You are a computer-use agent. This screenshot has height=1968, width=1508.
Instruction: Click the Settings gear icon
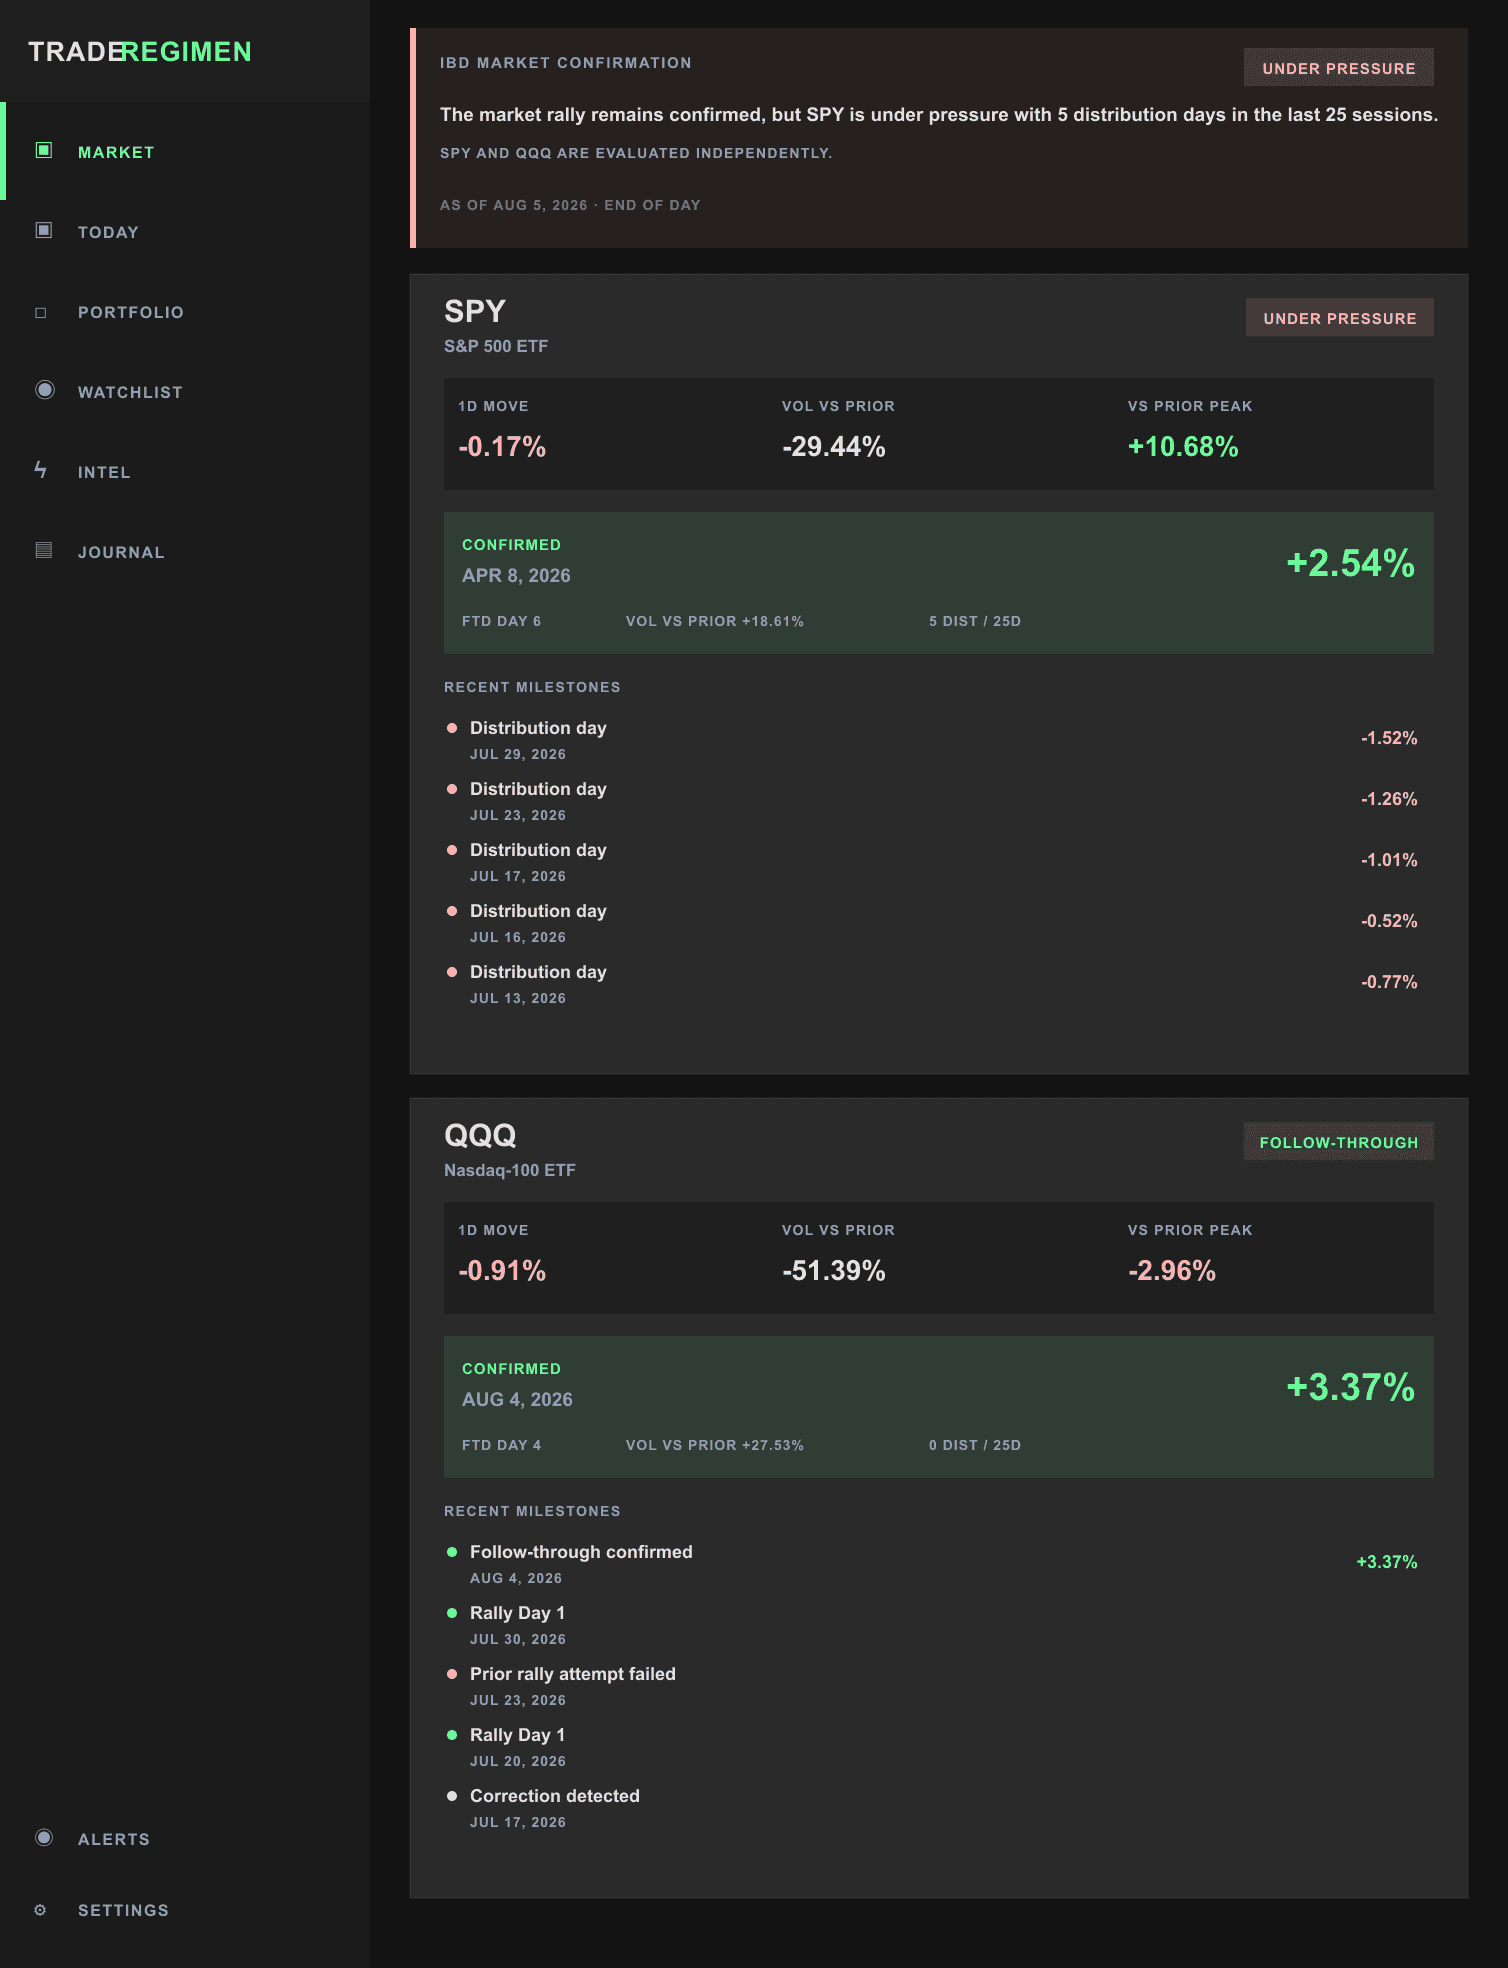tap(40, 1910)
